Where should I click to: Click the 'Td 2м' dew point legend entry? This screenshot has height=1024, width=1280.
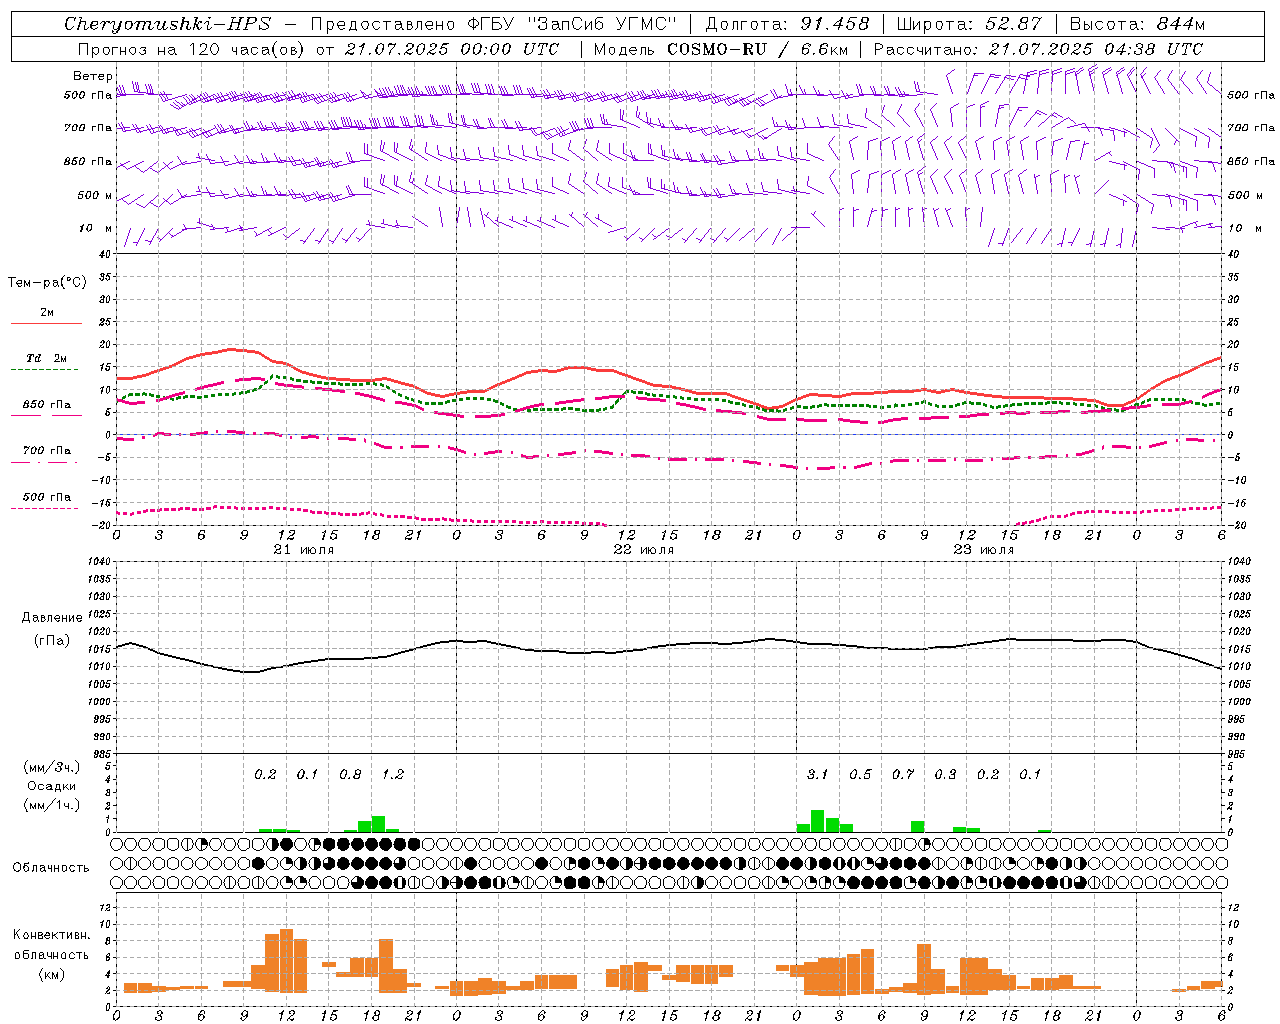[46, 358]
